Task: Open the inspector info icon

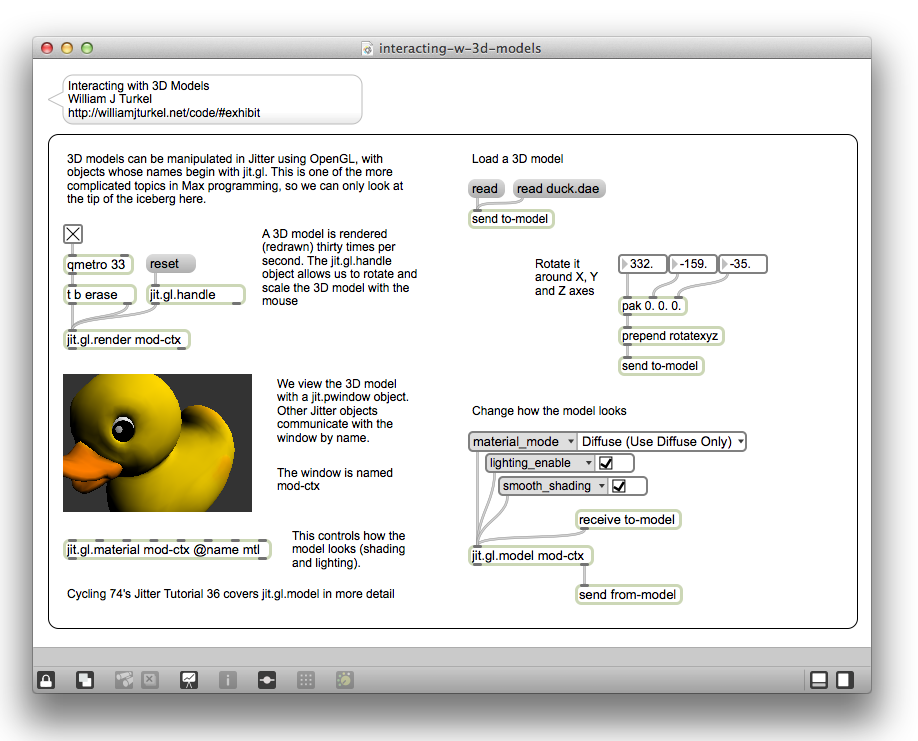Action: 228,680
